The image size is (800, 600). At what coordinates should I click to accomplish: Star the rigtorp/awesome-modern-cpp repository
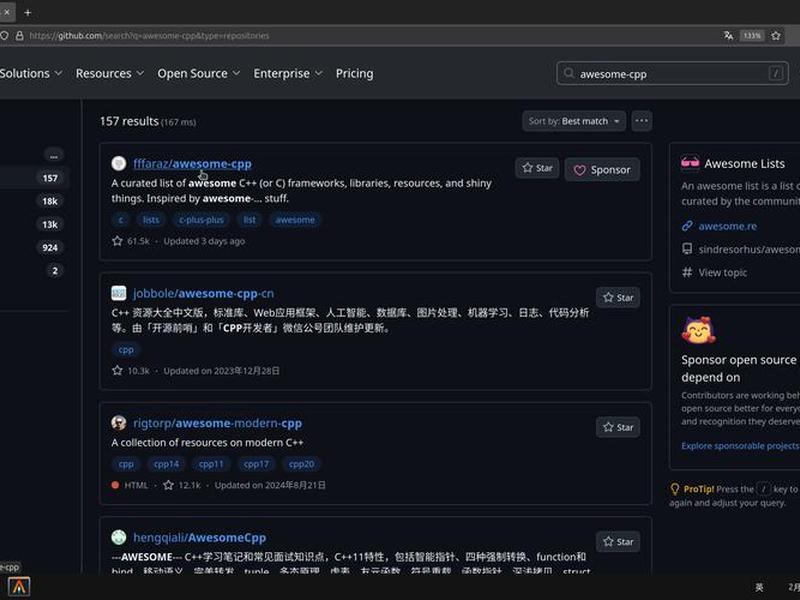tap(618, 427)
